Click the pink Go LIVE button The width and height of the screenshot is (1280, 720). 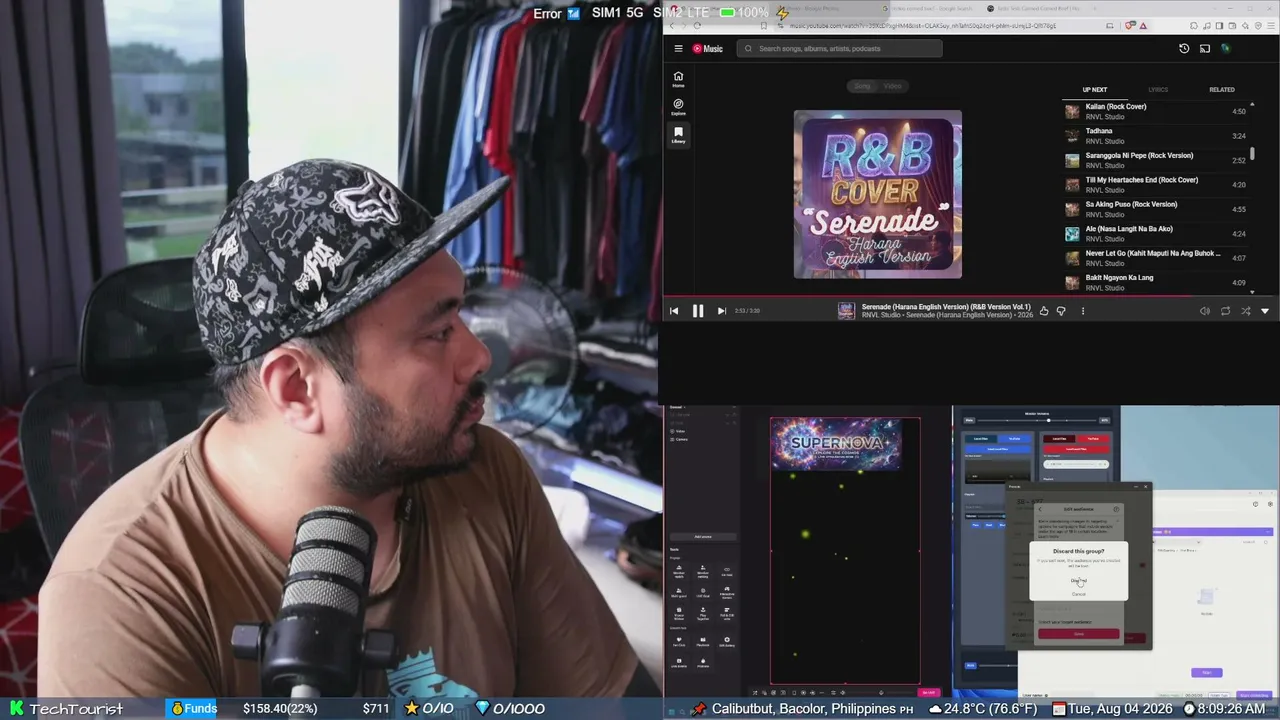[x=929, y=692]
